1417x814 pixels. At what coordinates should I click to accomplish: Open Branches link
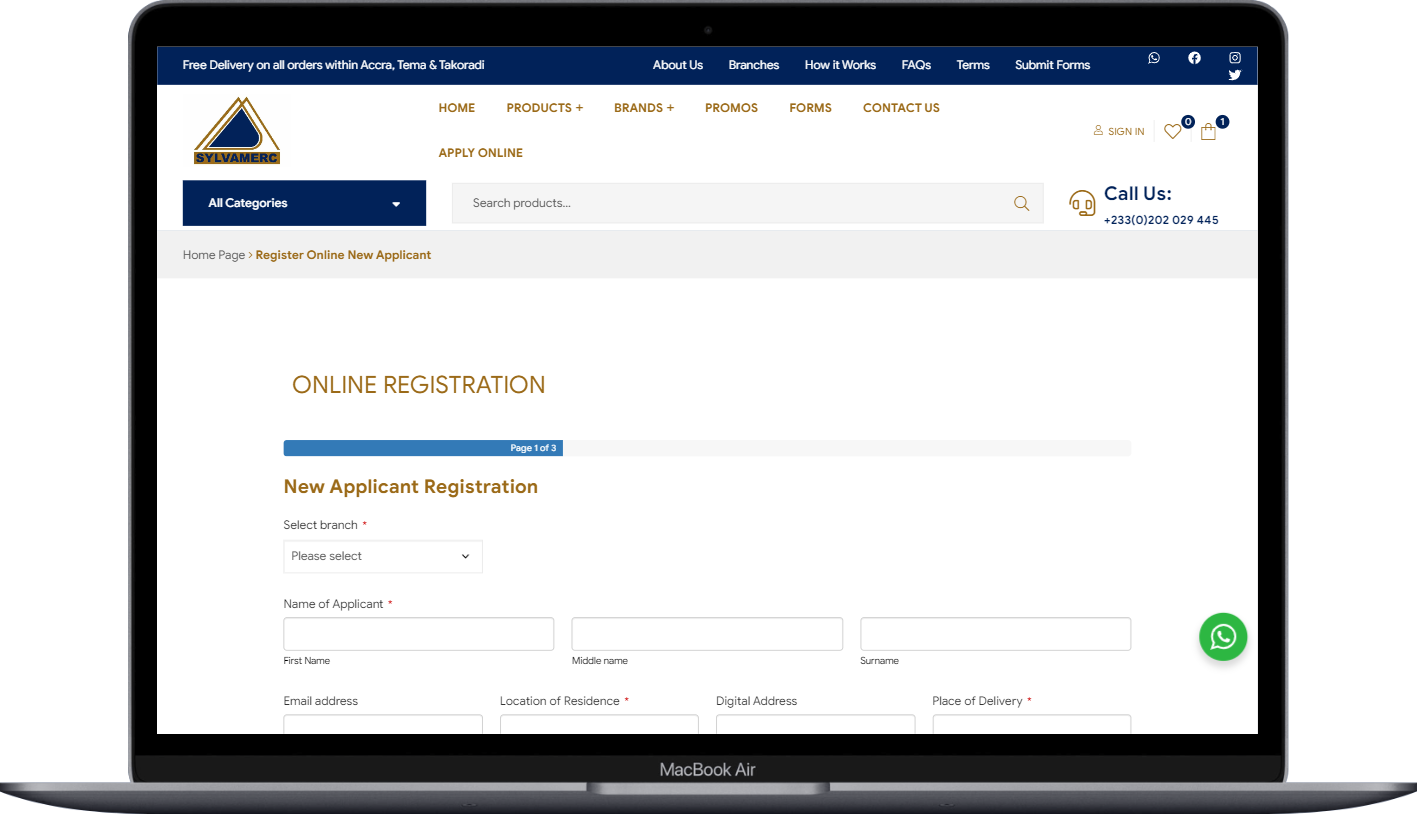point(754,65)
